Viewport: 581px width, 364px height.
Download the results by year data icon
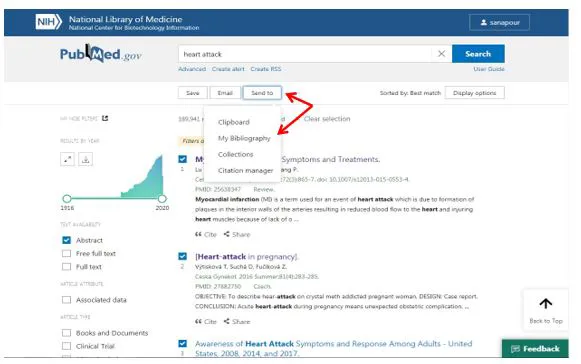86,159
